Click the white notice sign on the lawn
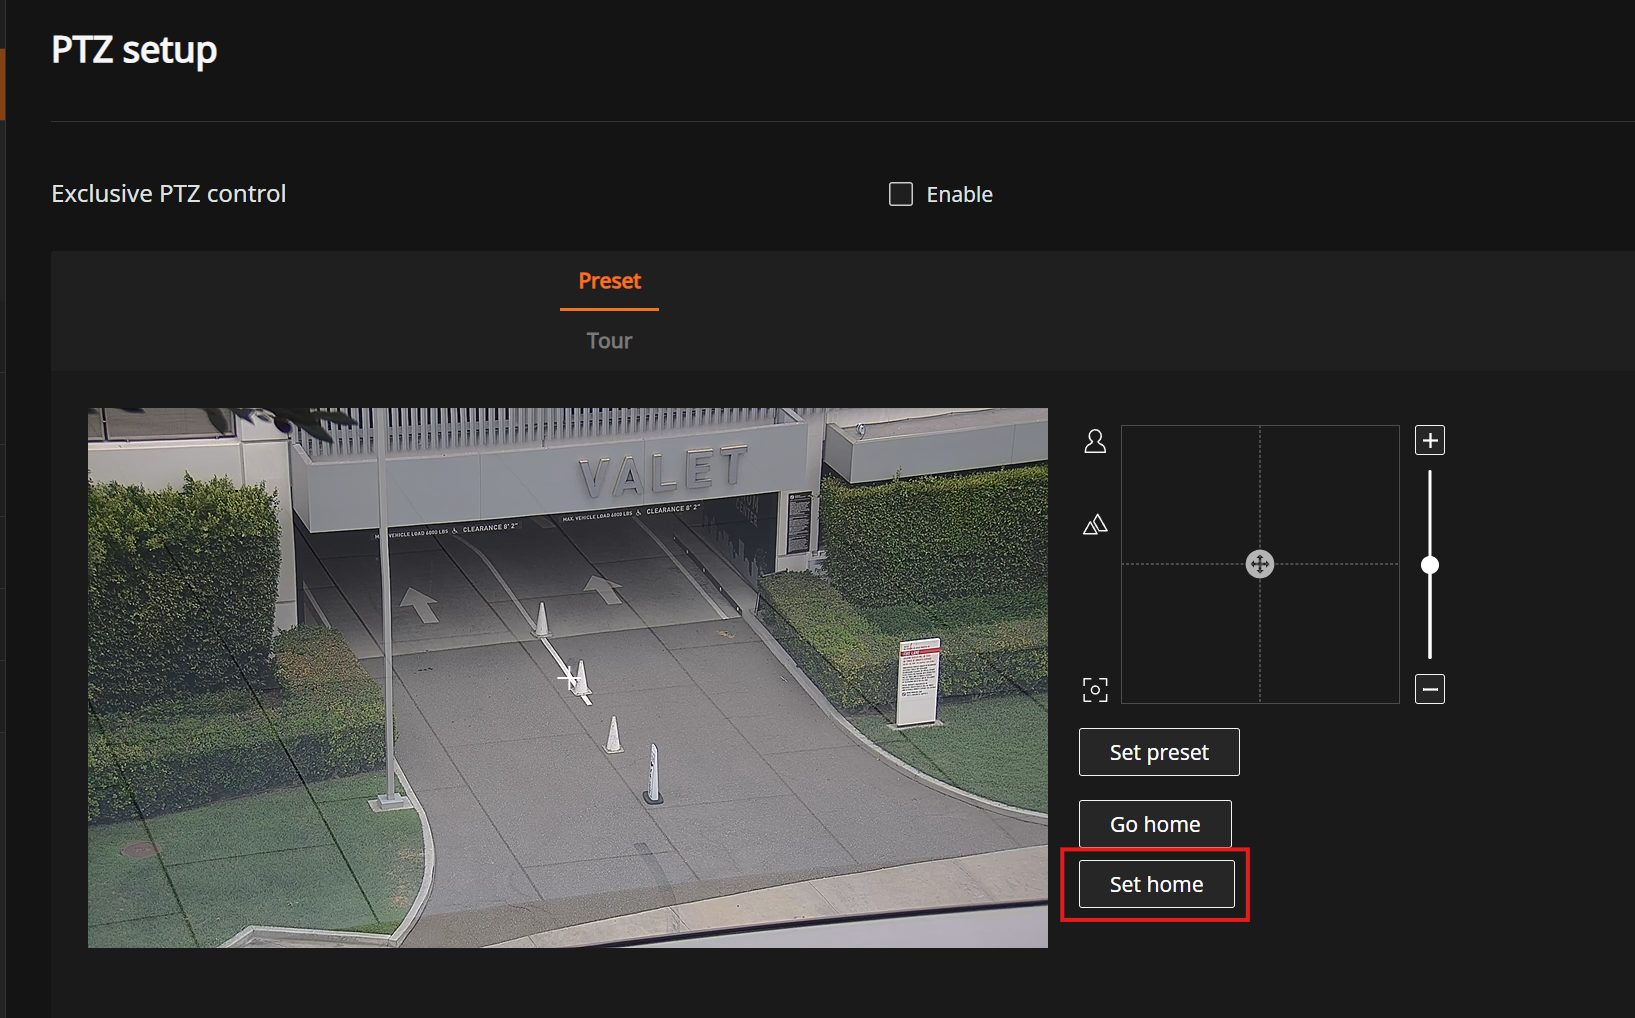Screen dimensions: 1635x1018 (918, 680)
